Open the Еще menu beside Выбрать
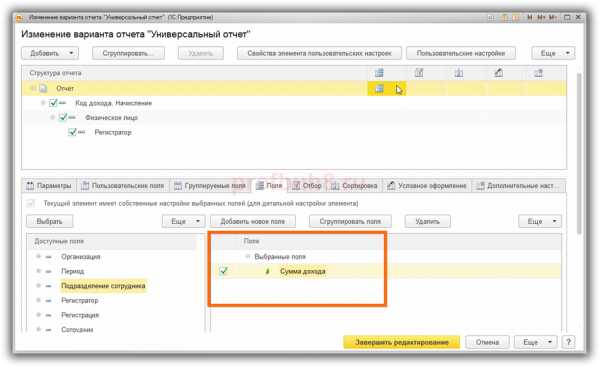The height and width of the screenshot is (367, 600). (x=183, y=221)
